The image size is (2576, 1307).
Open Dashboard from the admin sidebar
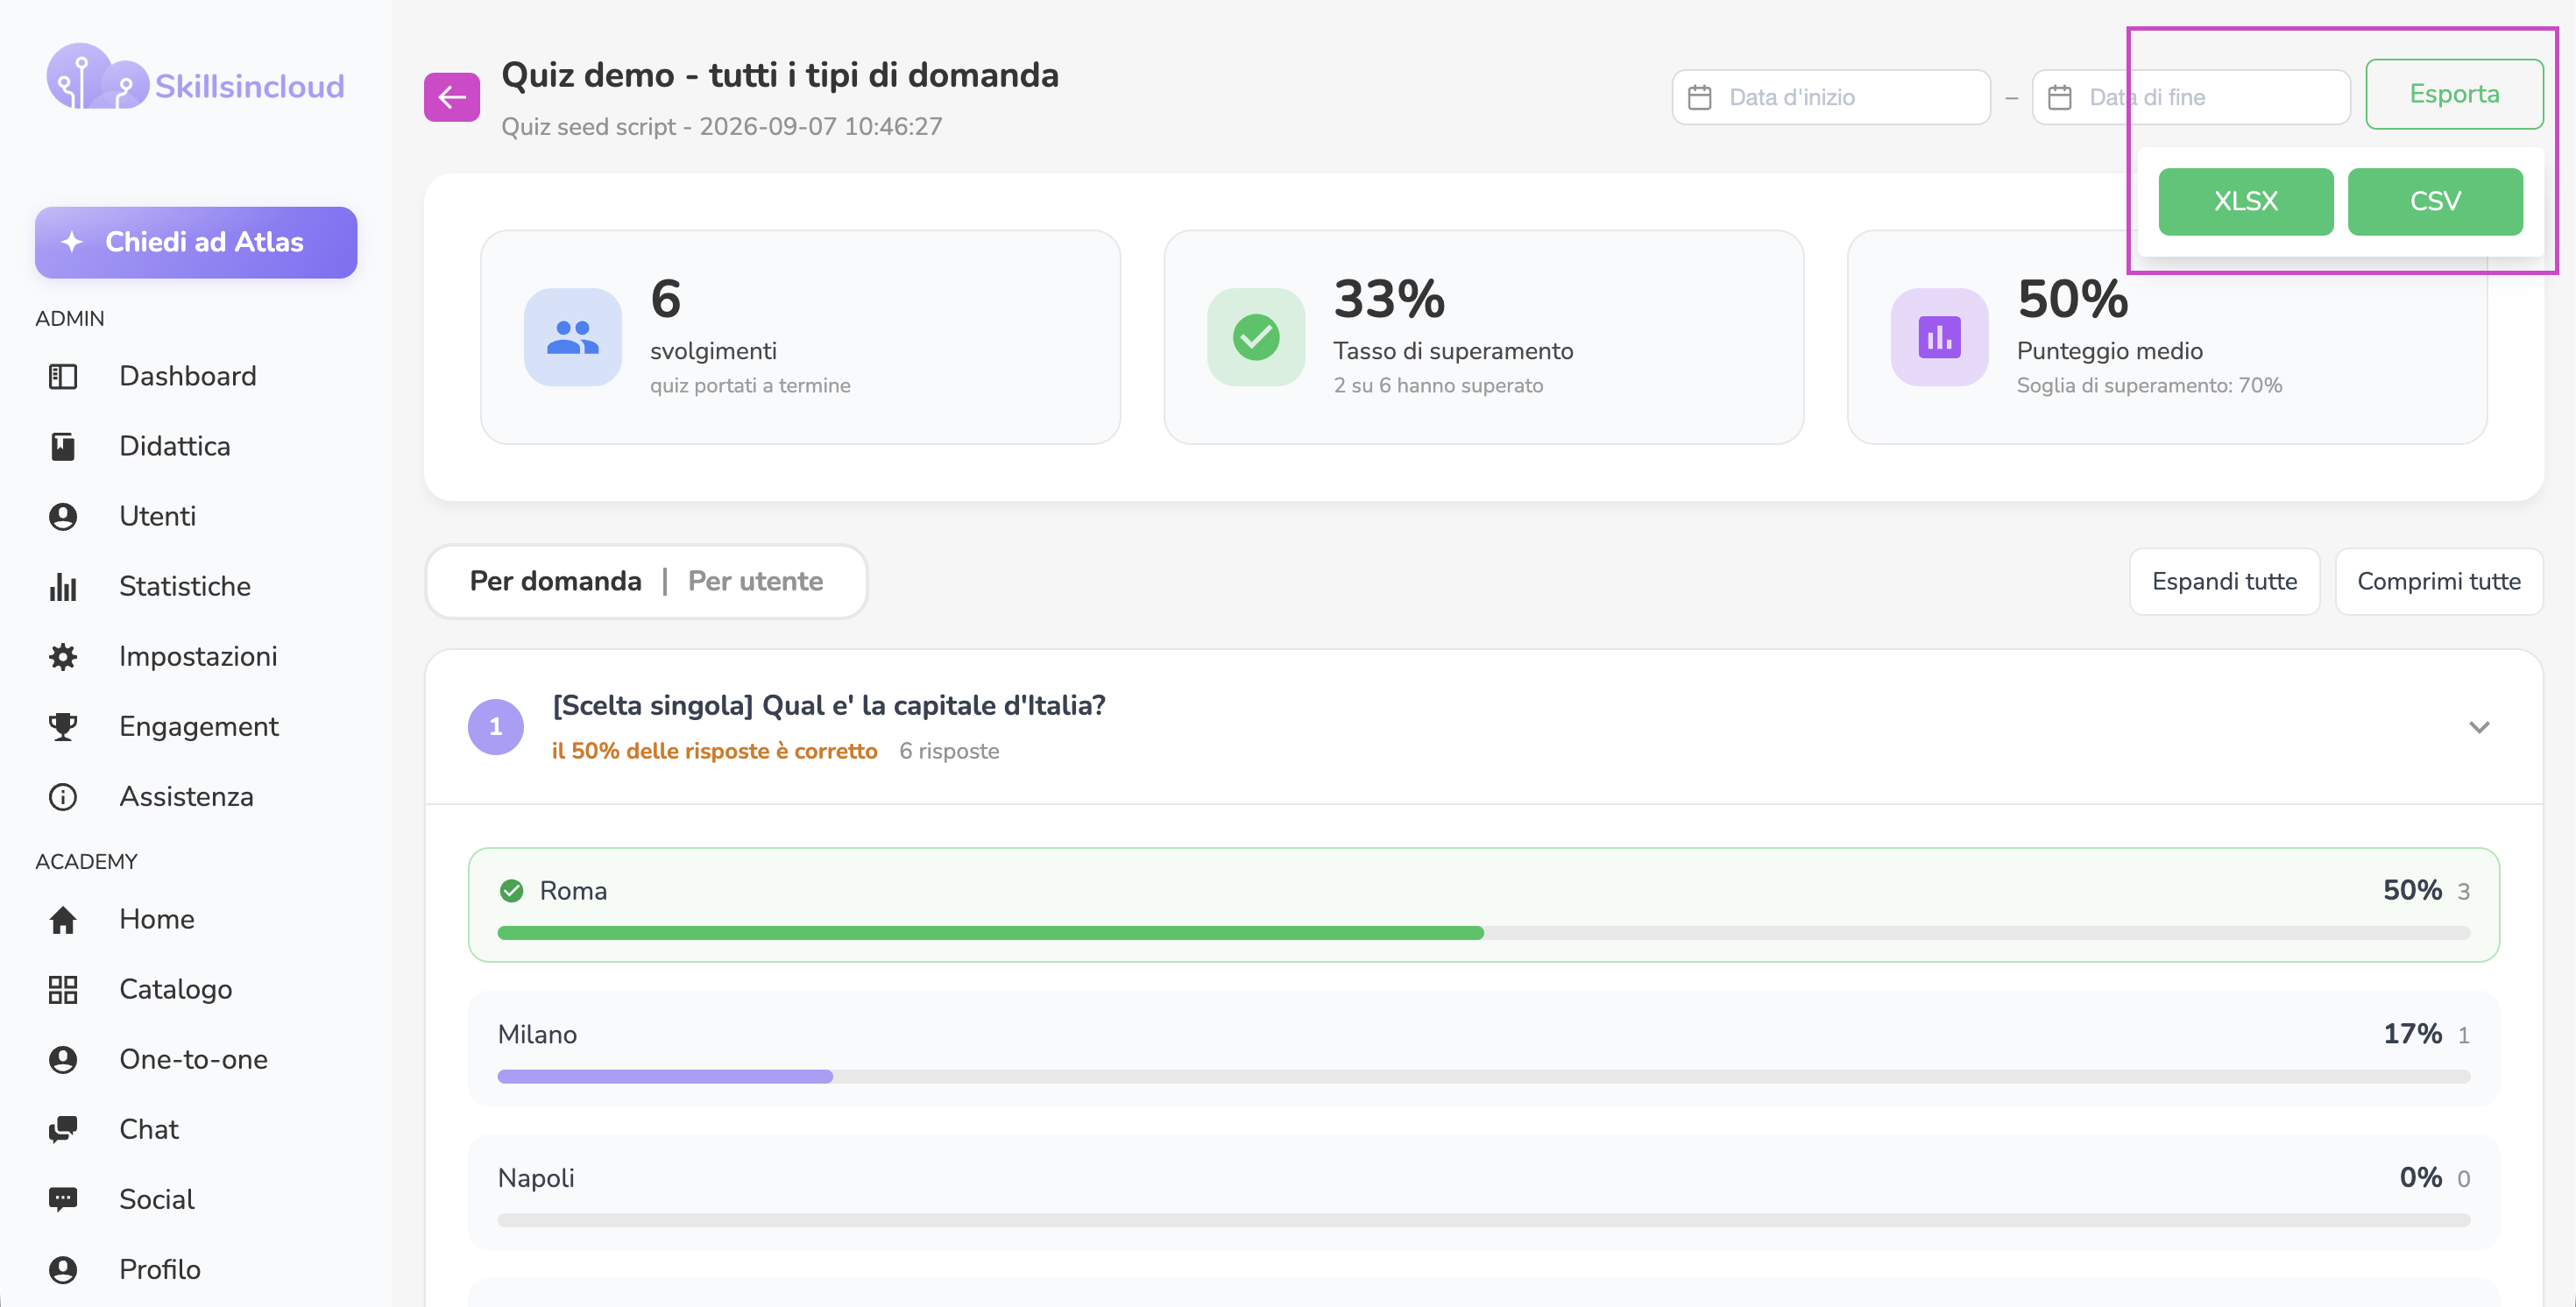(x=187, y=376)
